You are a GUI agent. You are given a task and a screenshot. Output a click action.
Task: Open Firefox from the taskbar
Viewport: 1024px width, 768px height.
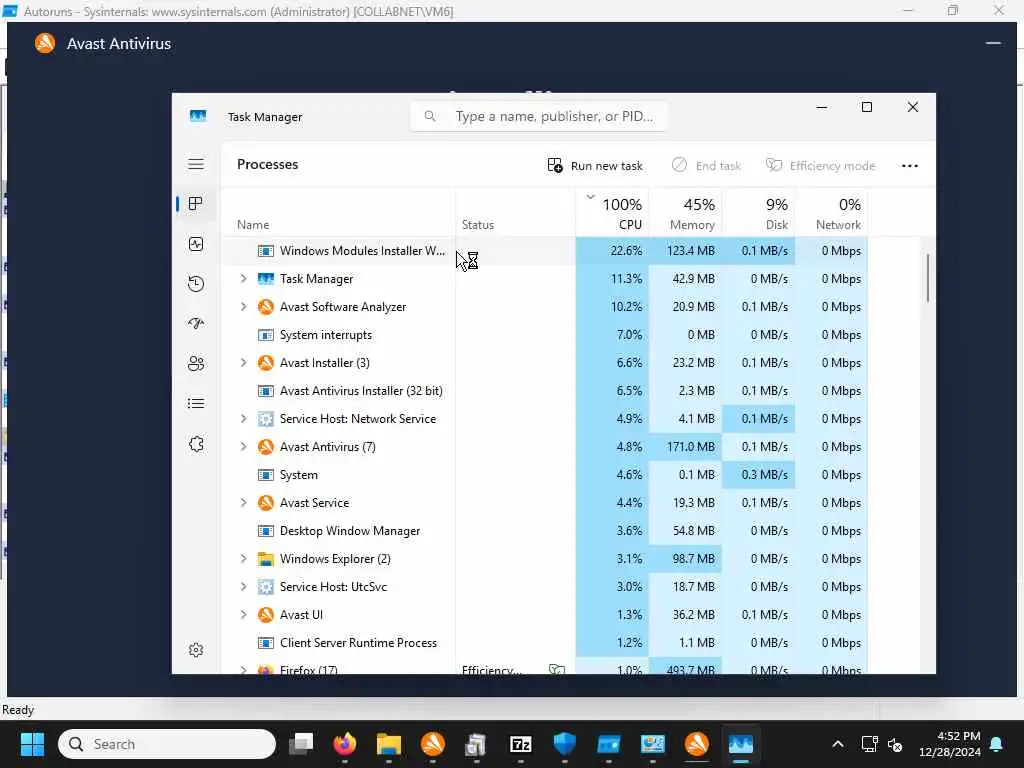tap(345, 744)
